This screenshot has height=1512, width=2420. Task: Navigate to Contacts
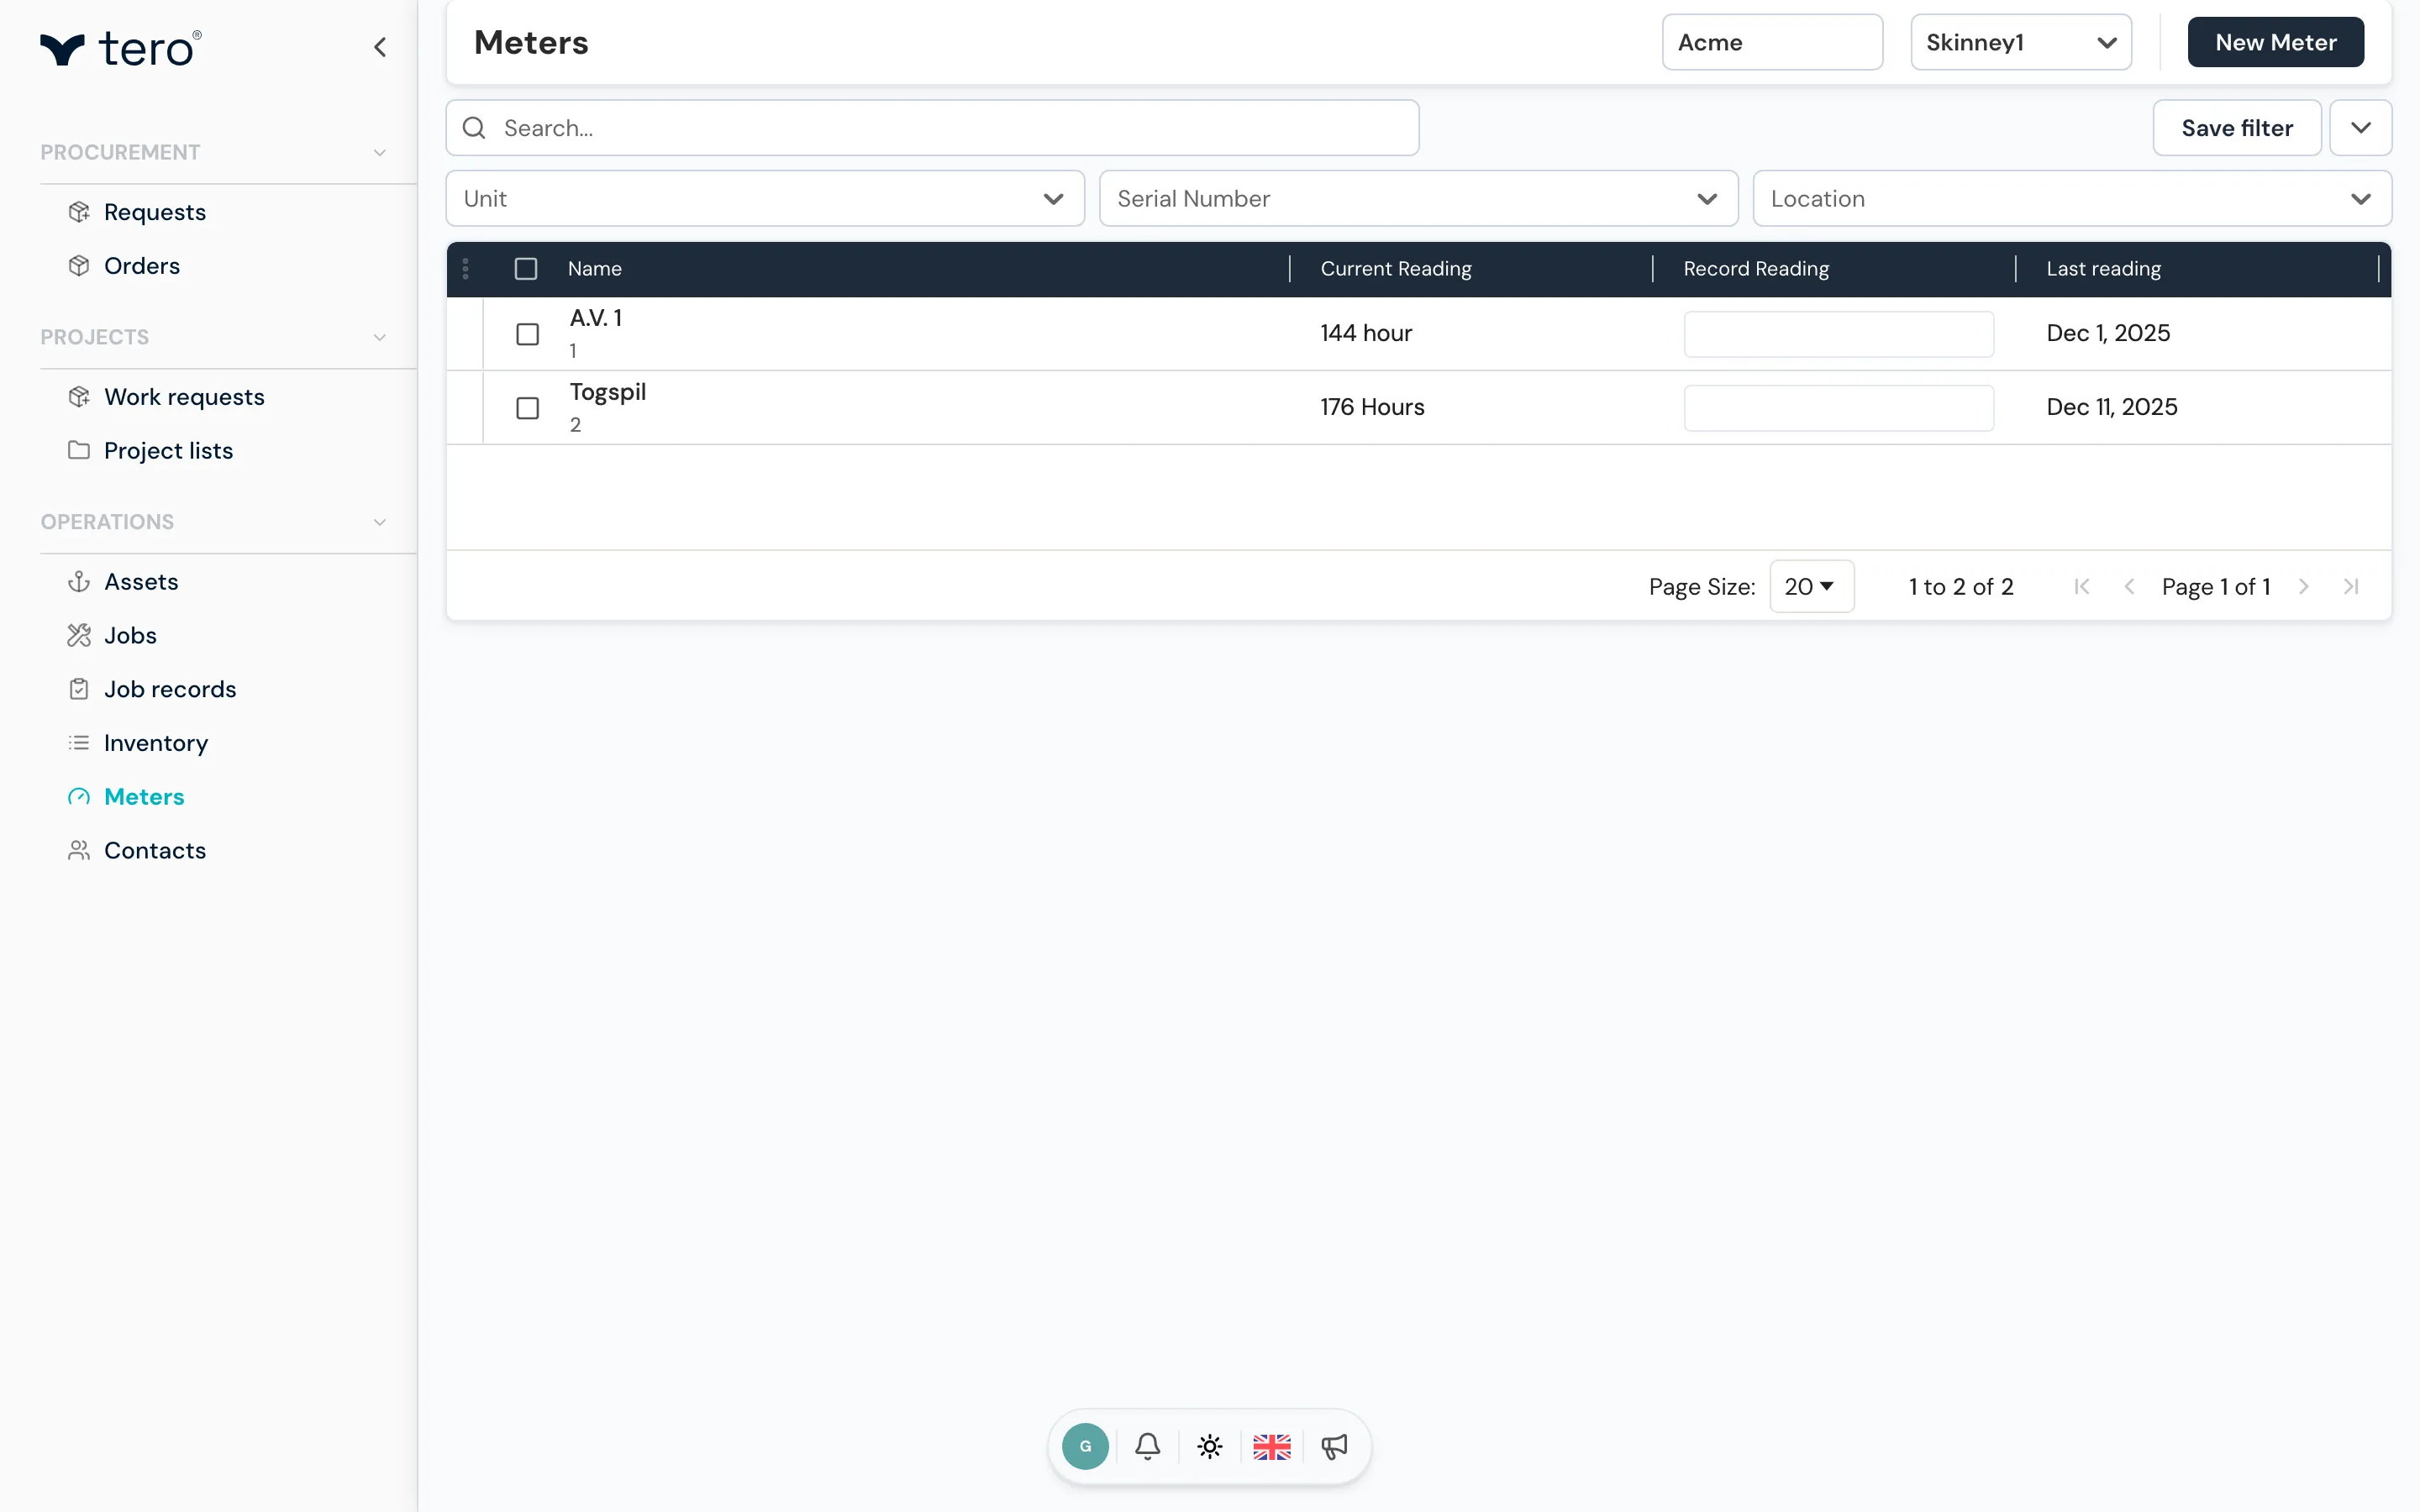click(x=155, y=850)
